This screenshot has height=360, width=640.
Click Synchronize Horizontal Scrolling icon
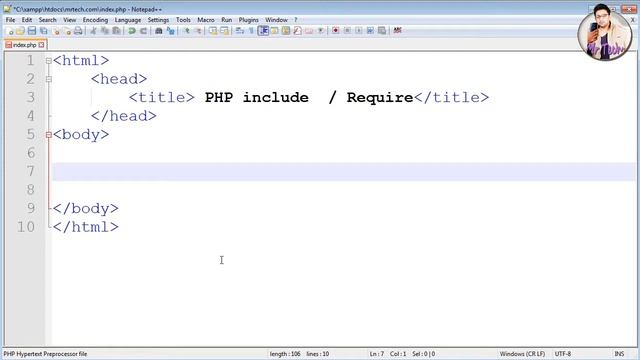(224, 31)
